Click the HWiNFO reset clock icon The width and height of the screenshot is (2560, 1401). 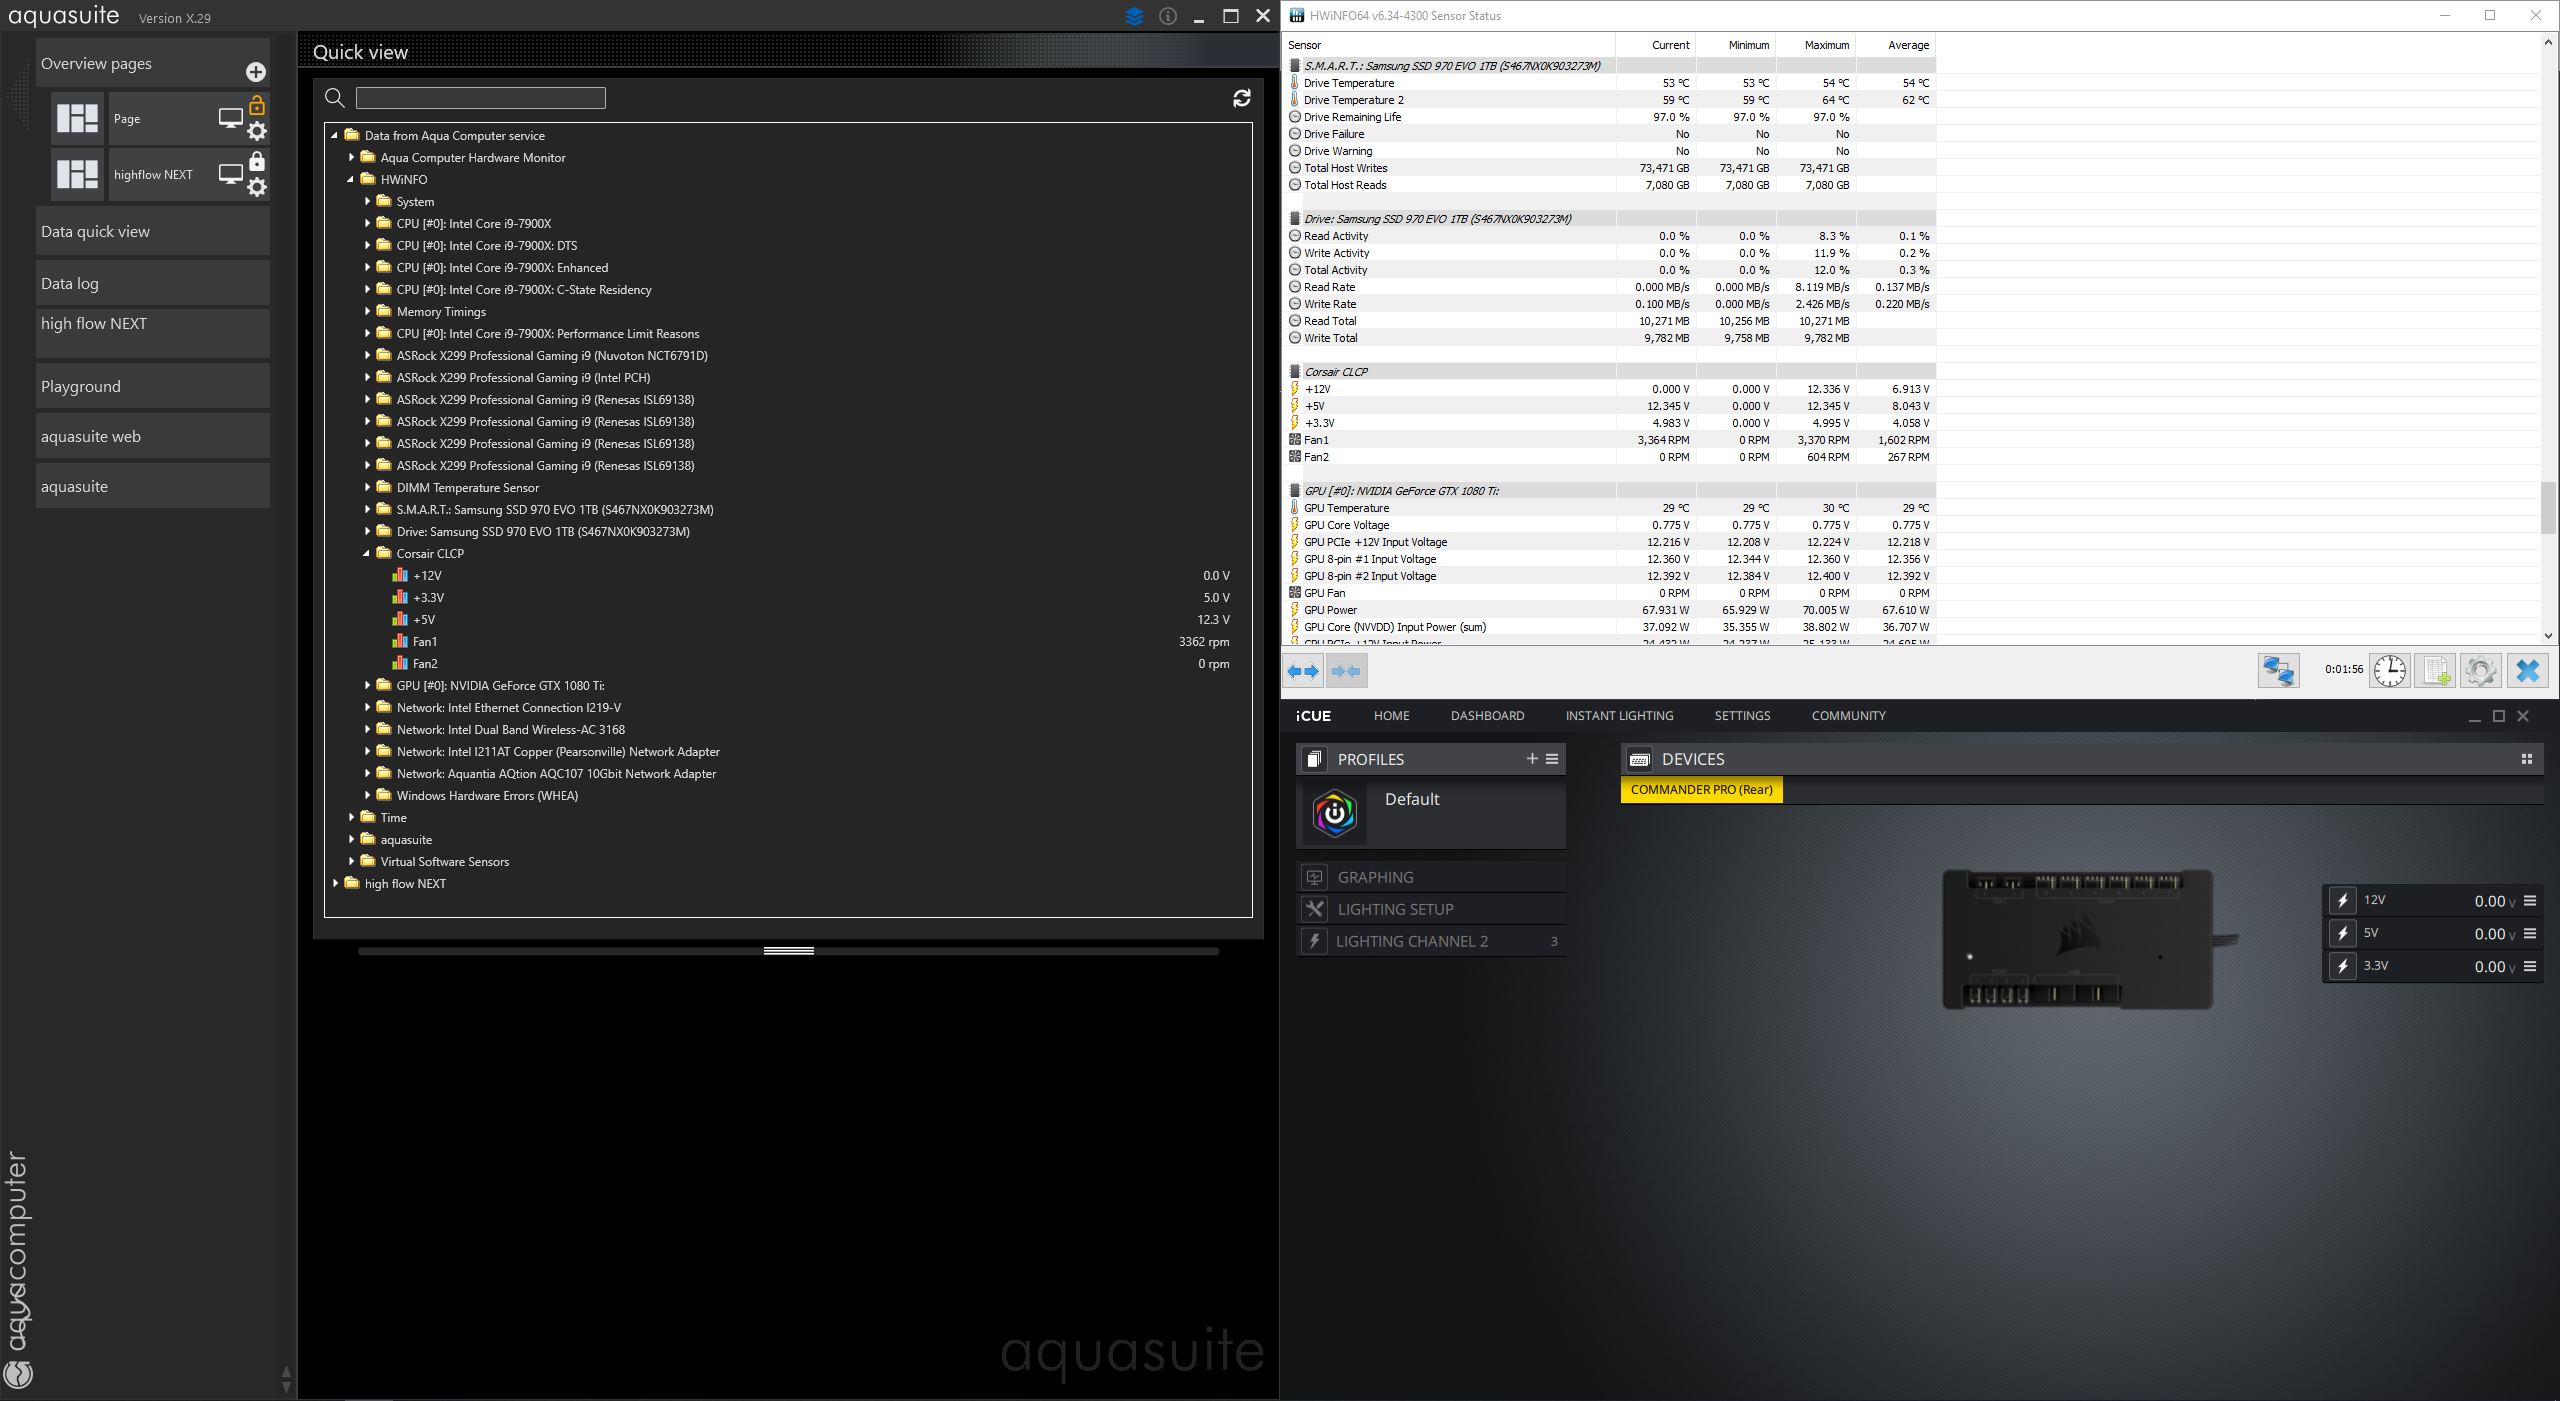(2390, 670)
